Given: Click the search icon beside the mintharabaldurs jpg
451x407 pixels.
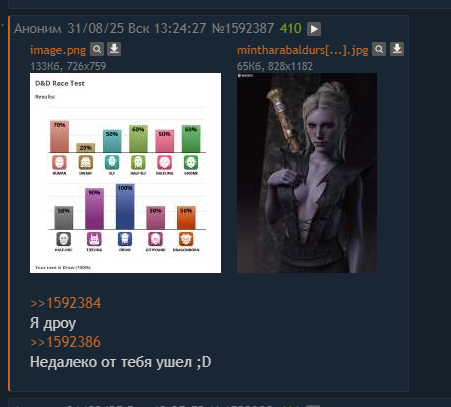Looking at the screenshot, I should [x=379, y=49].
